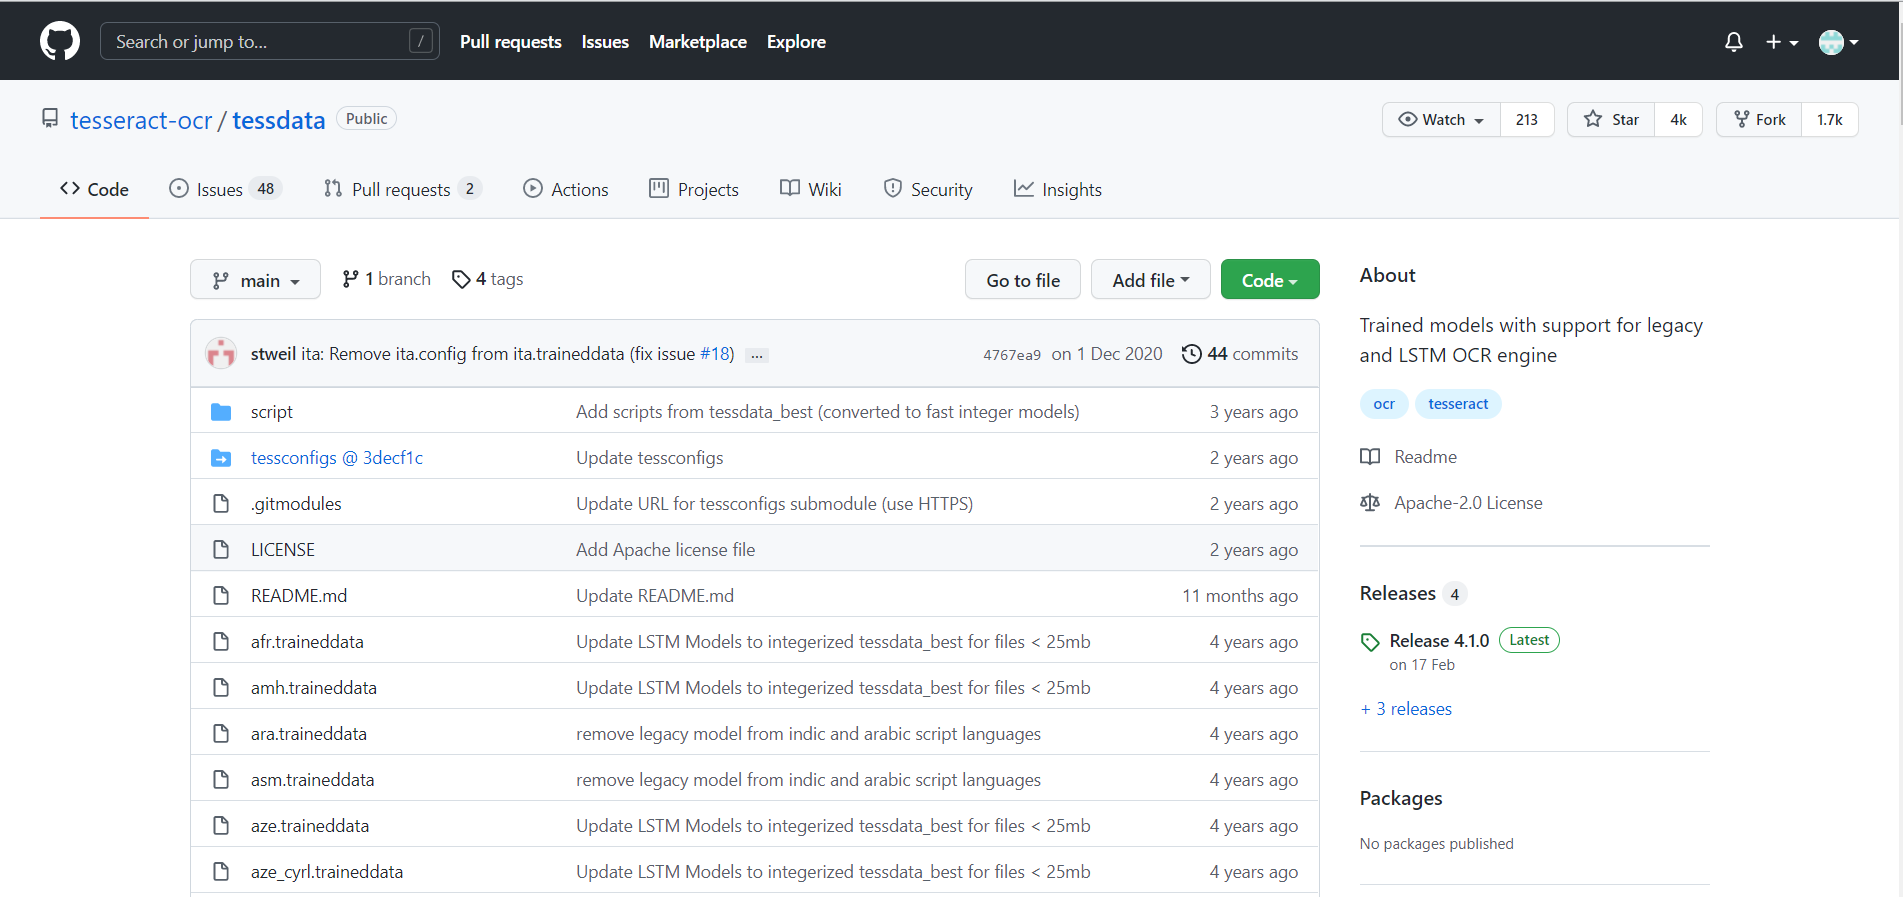Screen dimensions: 1903x897
Task: Select the Code tab
Action: 94,189
